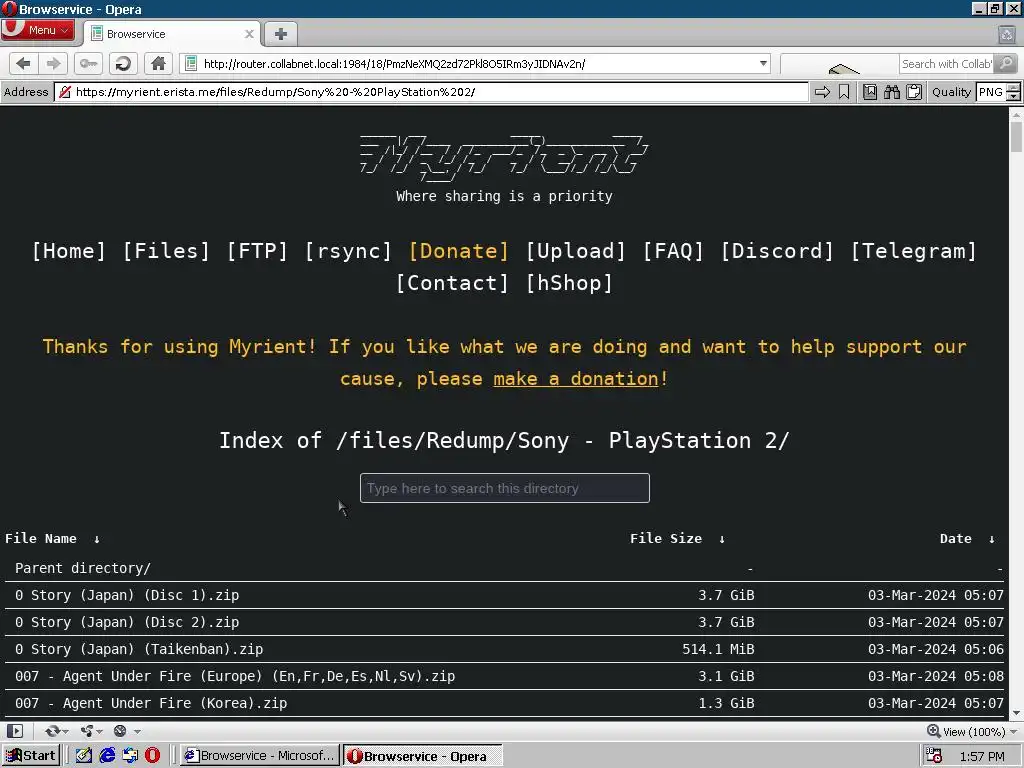Click the clipboard icon in Browservice bar
The height and width of the screenshot is (768, 1024).
914,92
